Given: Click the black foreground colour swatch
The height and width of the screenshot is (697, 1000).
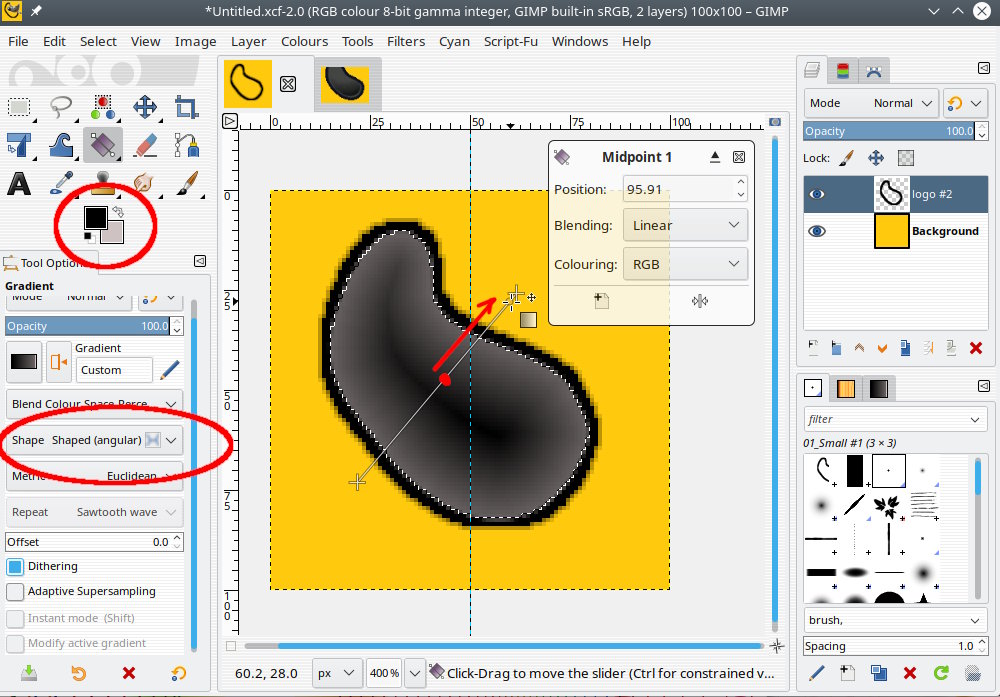Looking at the screenshot, I should click(x=95, y=217).
